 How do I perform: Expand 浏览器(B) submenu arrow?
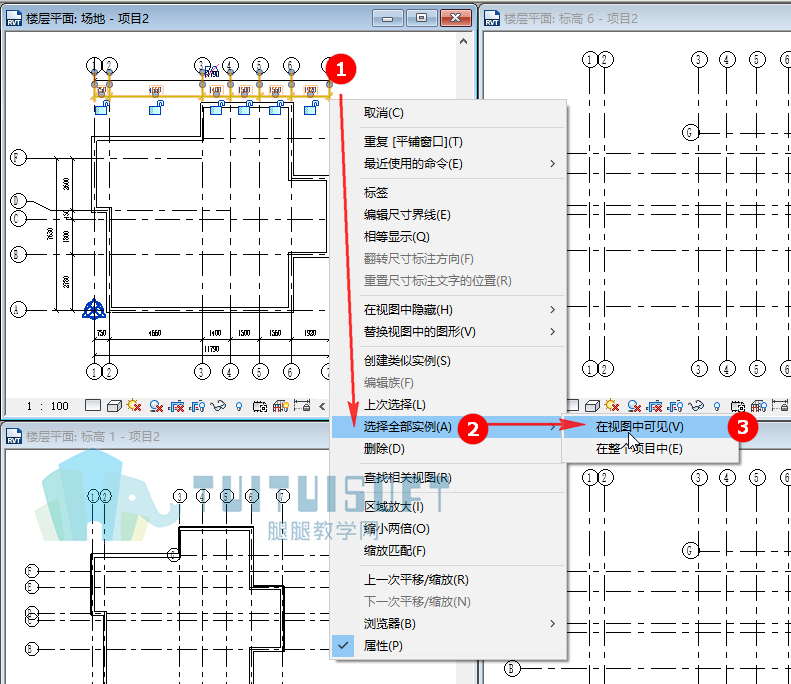point(553,623)
